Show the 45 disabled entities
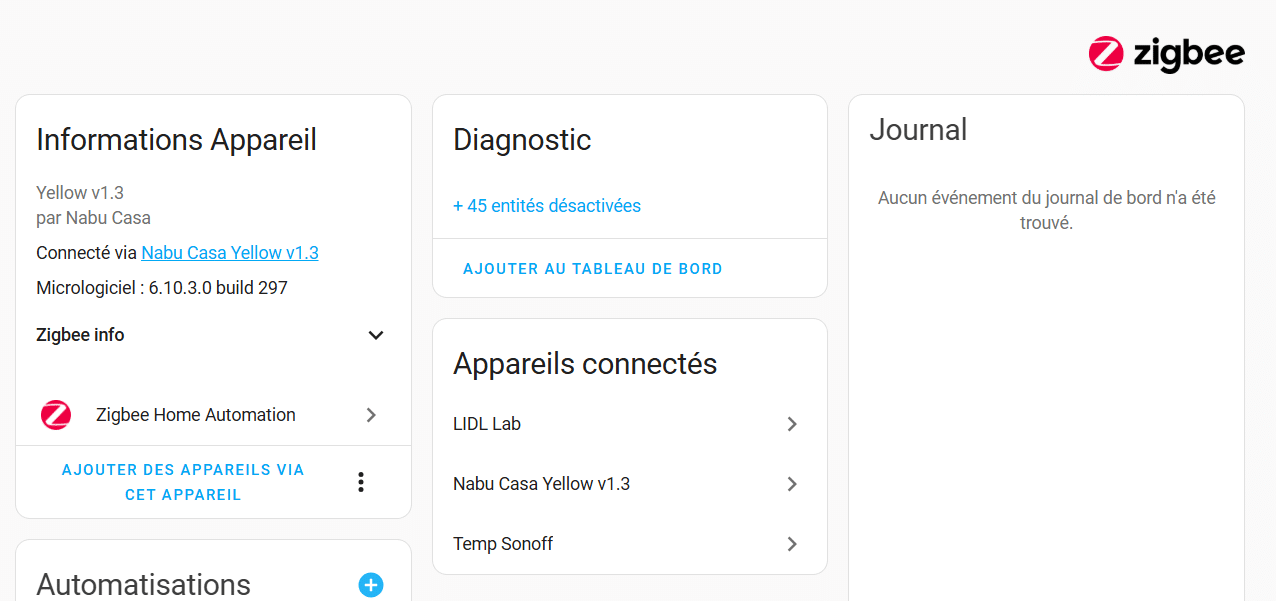 point(547,206)
